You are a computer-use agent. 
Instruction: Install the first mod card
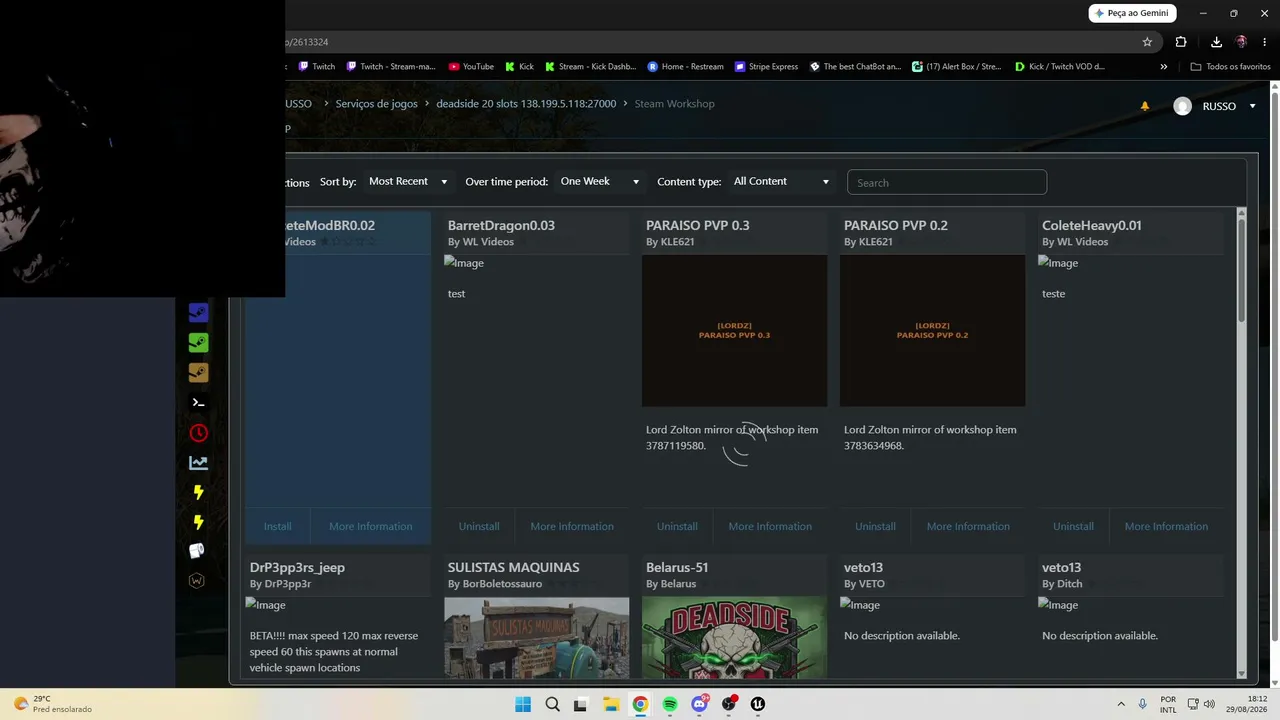(x=278, y=526)
